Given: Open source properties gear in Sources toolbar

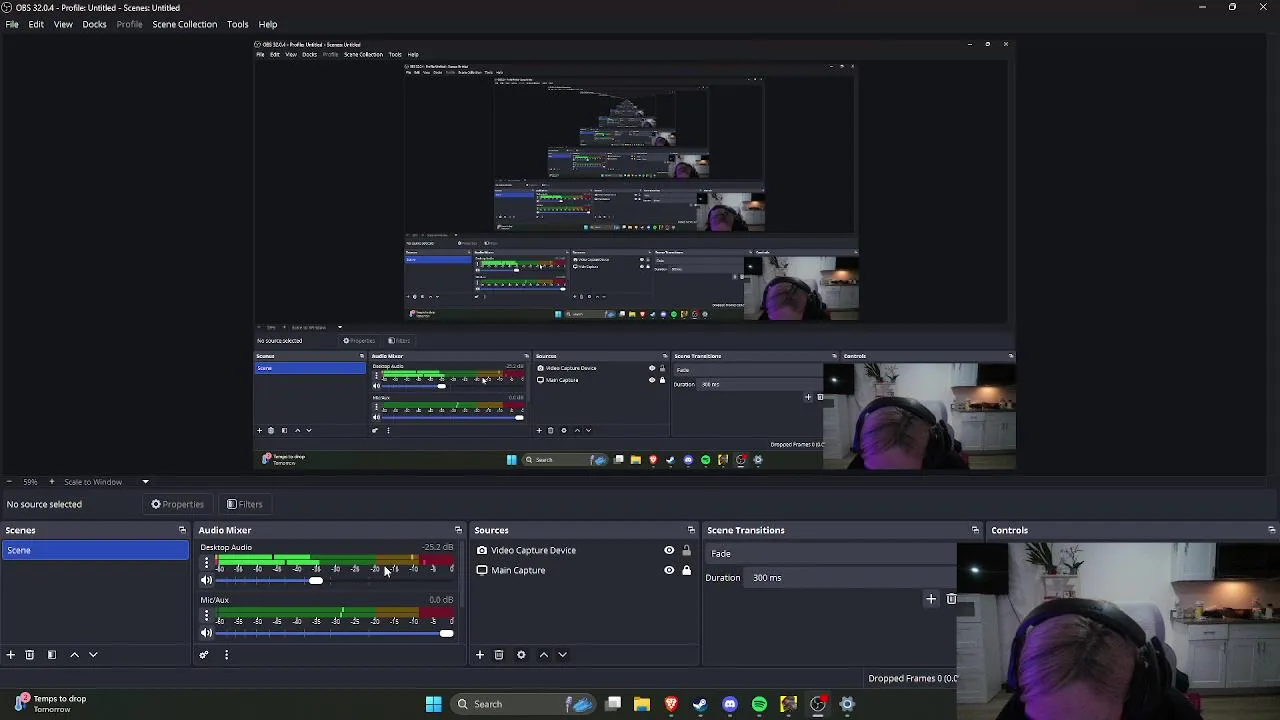Looking at the screenshot, I should point(521,655).
